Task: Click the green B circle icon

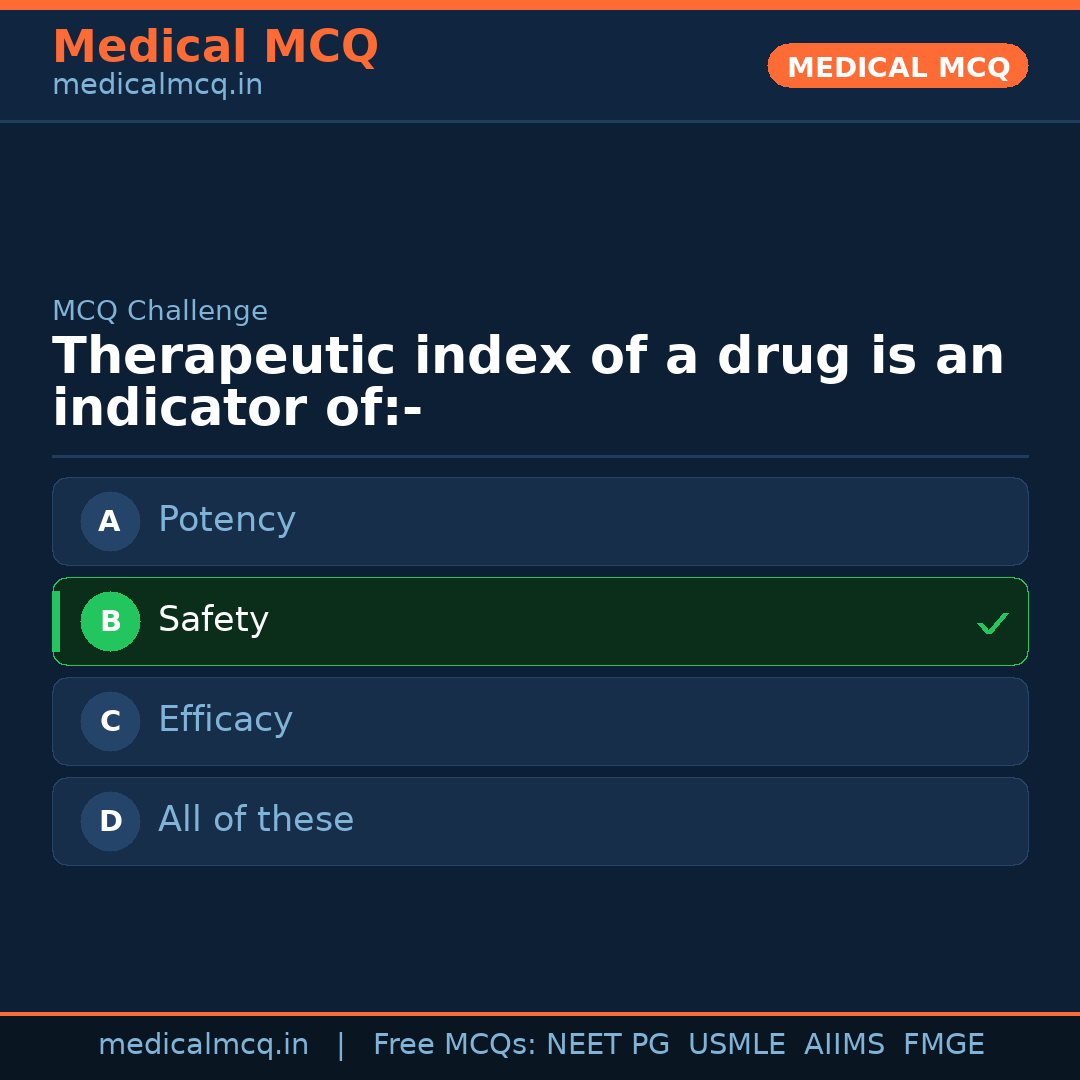Action: tap(110, 621)
